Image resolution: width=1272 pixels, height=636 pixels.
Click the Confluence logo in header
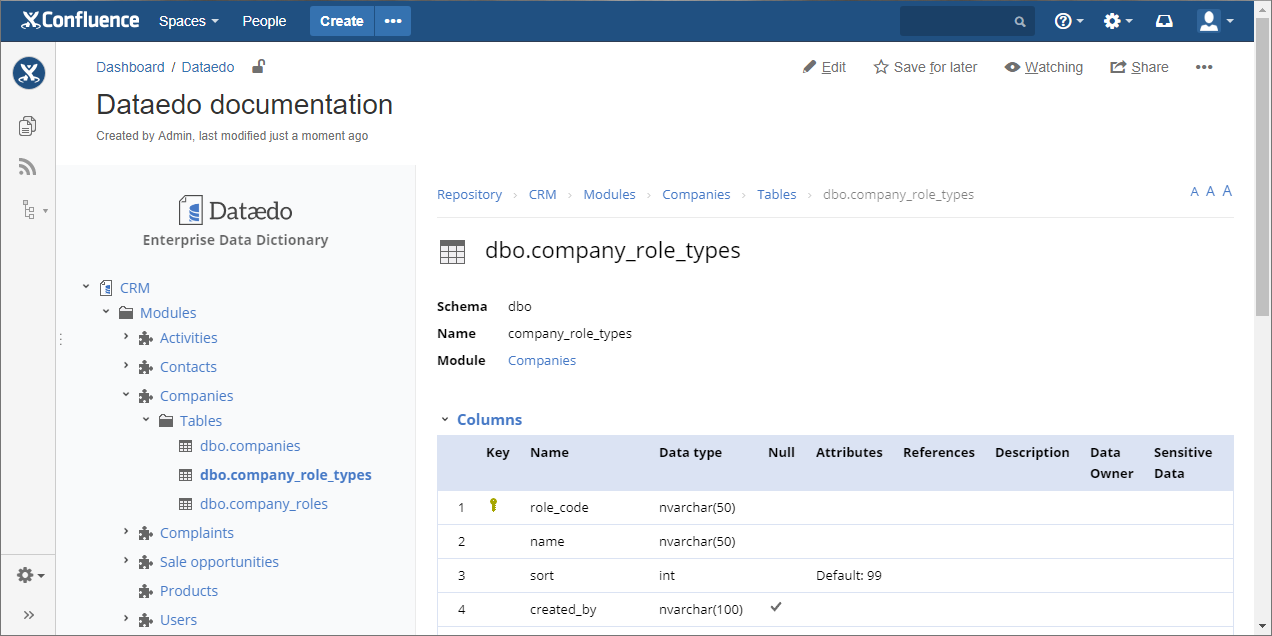[x=81, y=21]
